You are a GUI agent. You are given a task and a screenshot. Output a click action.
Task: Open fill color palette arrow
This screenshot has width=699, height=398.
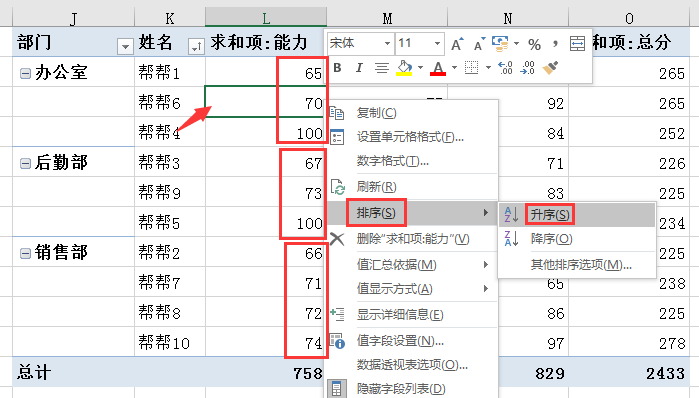point(420,68)
